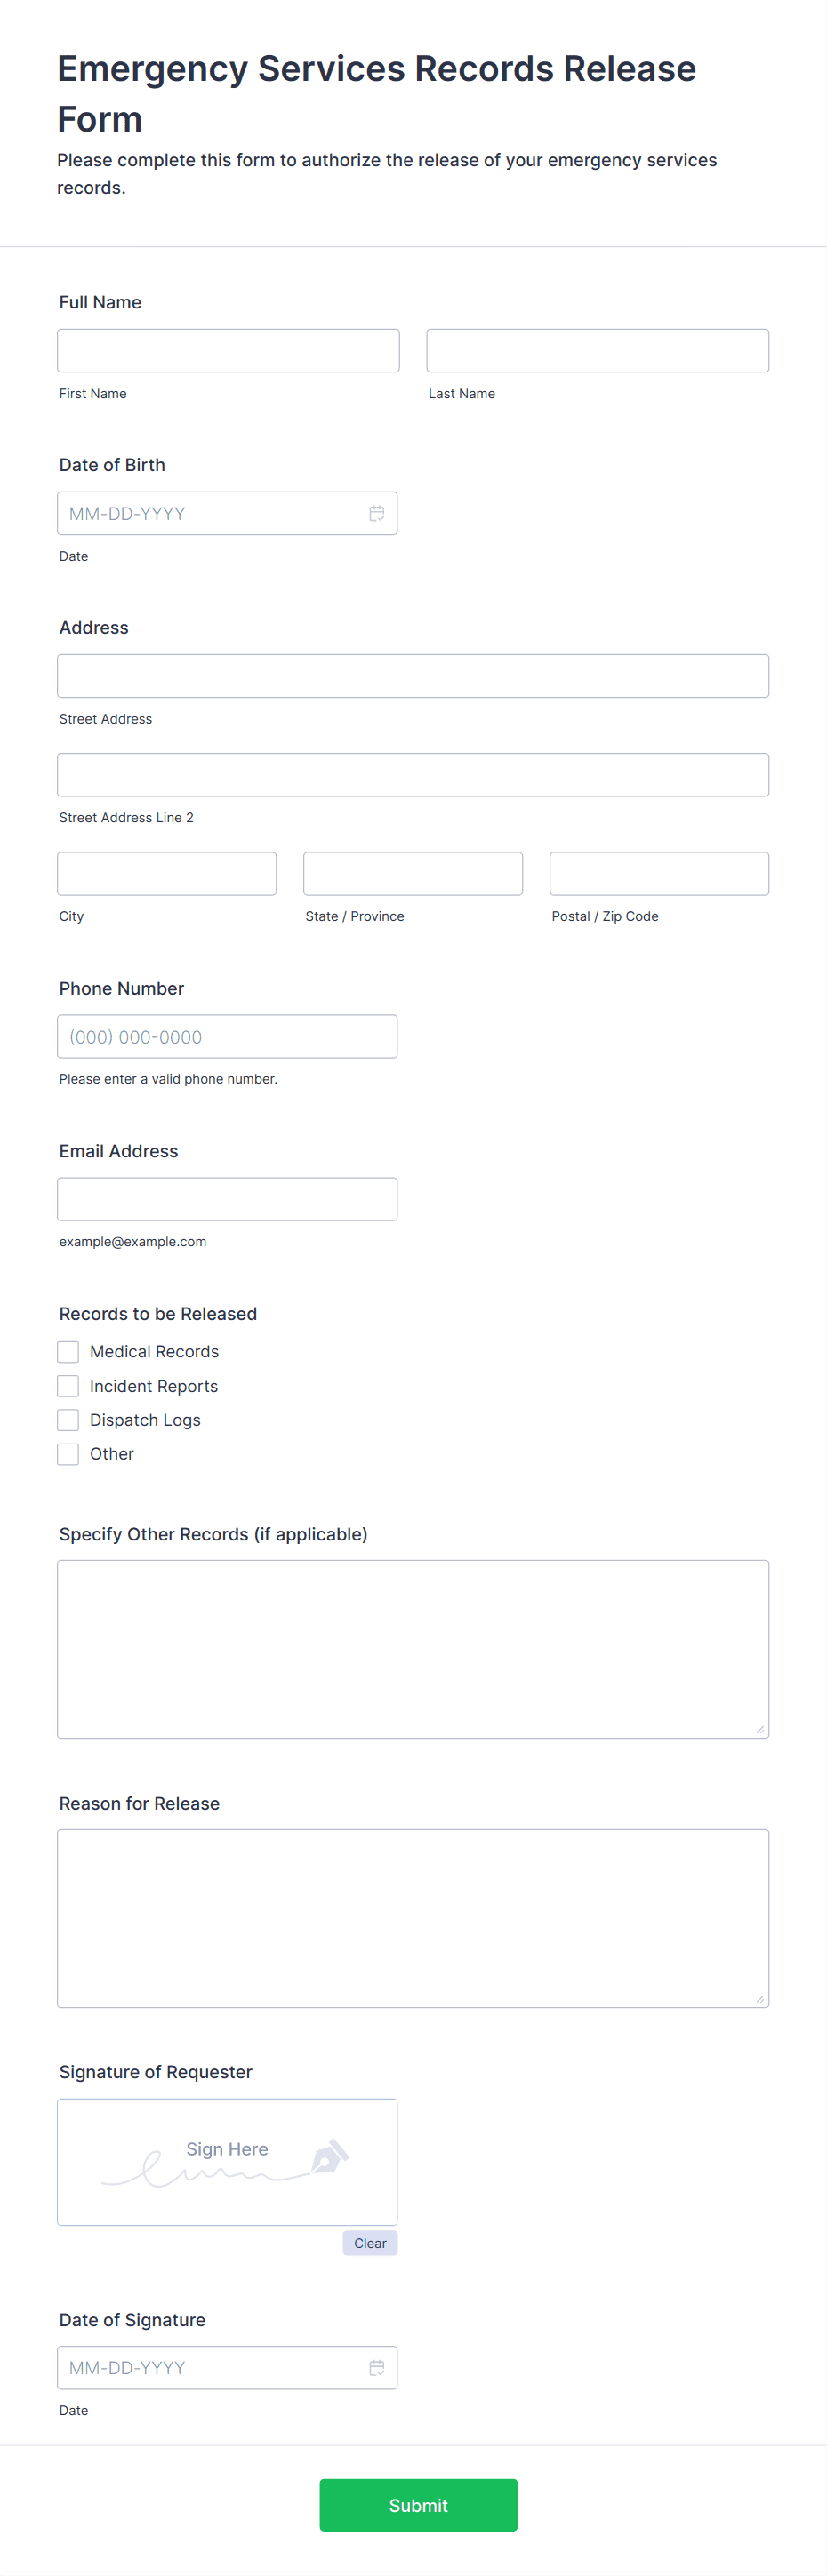Focus the First Name field
The width and height of the screenshot is (827, 2576).
[x=228, y=351]
